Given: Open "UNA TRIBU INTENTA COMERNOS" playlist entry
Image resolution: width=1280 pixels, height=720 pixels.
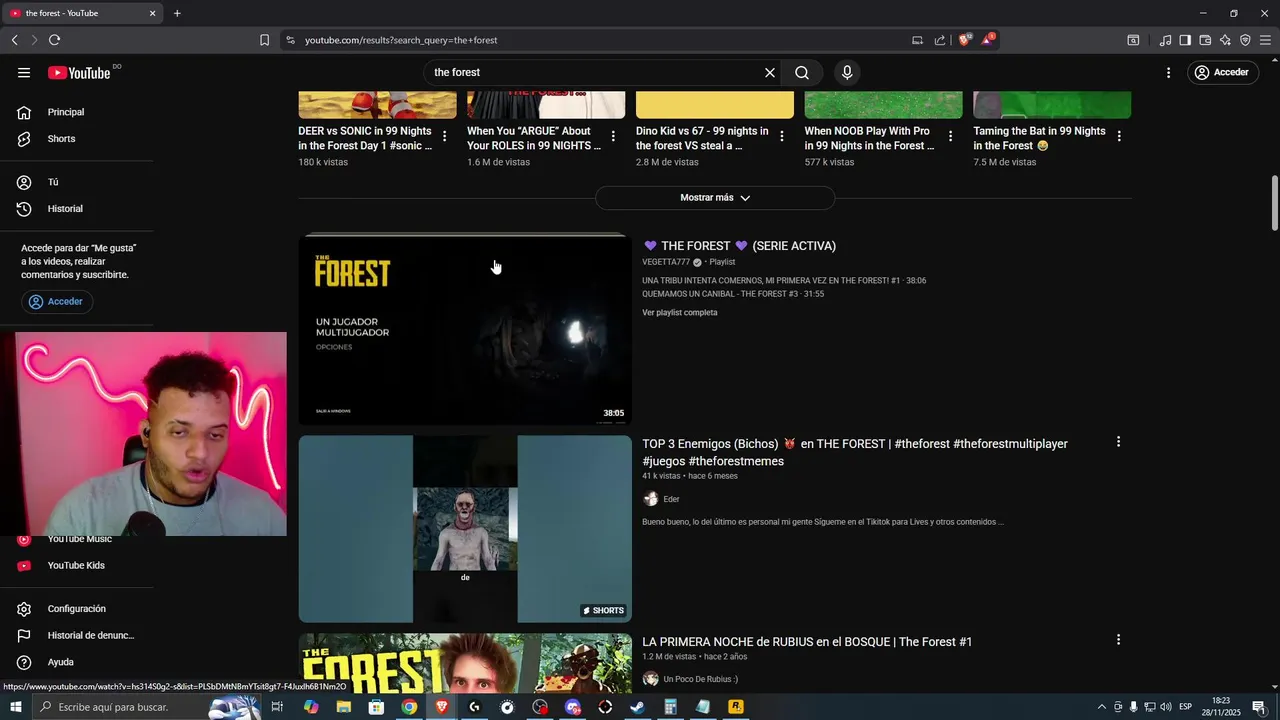Looking at the screenshot, I should pos(784,281).
